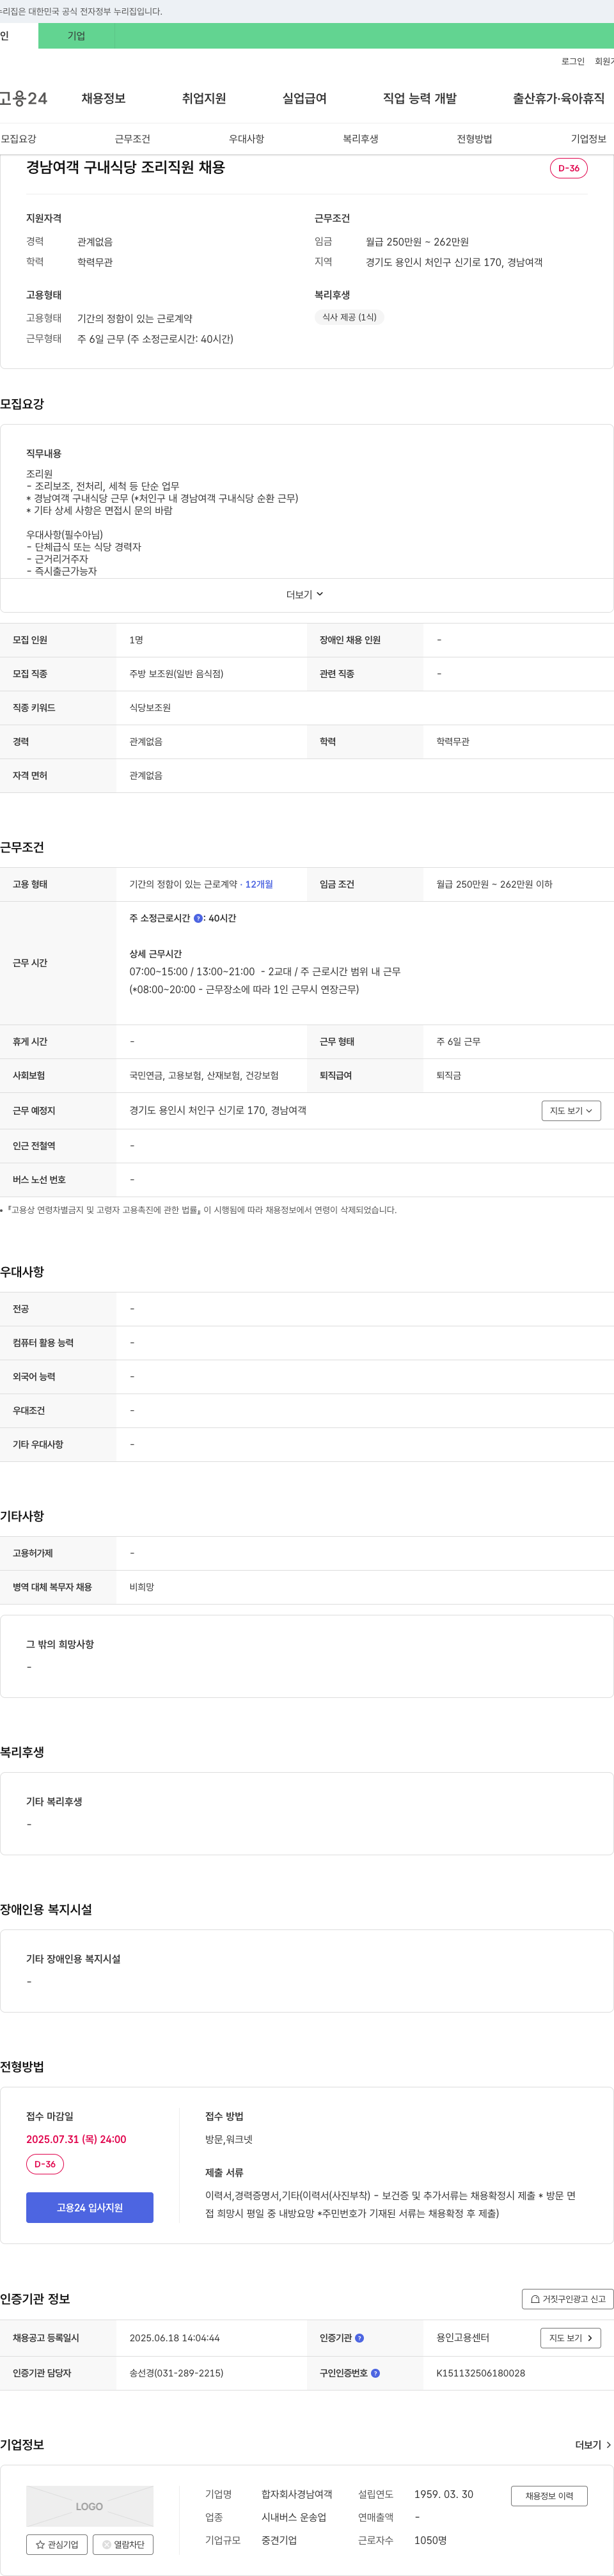
Task: Open 지도 보기 for 용인고용센터
Action: (571, 2338)
